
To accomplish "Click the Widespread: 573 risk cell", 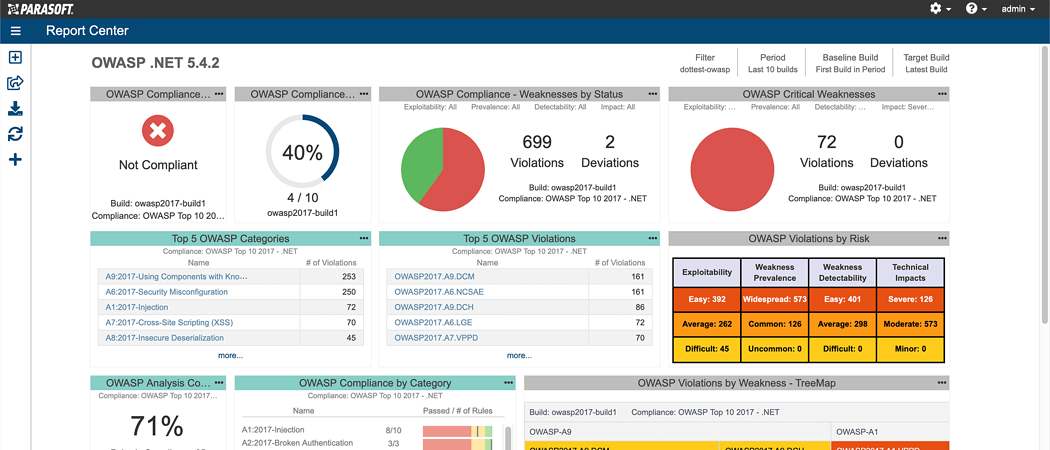I will [775, 300].
